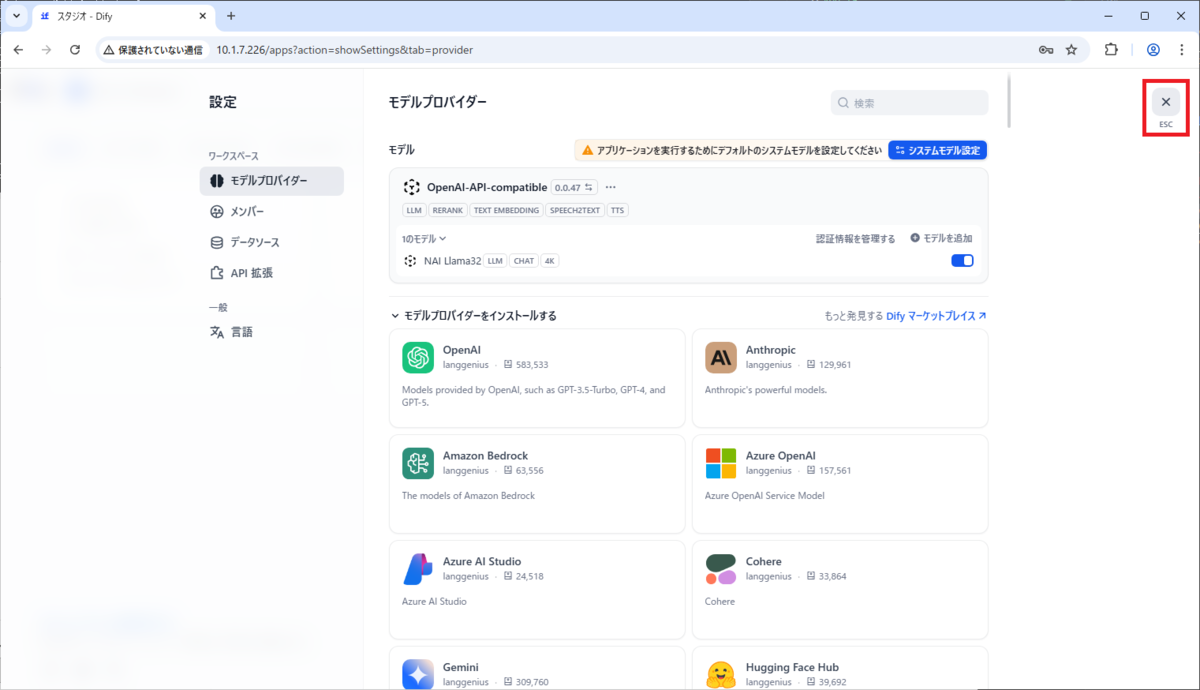Click the browser Forward arrow
The height and width of the screenshot is (690, 1200).
(x=46, y=49)
